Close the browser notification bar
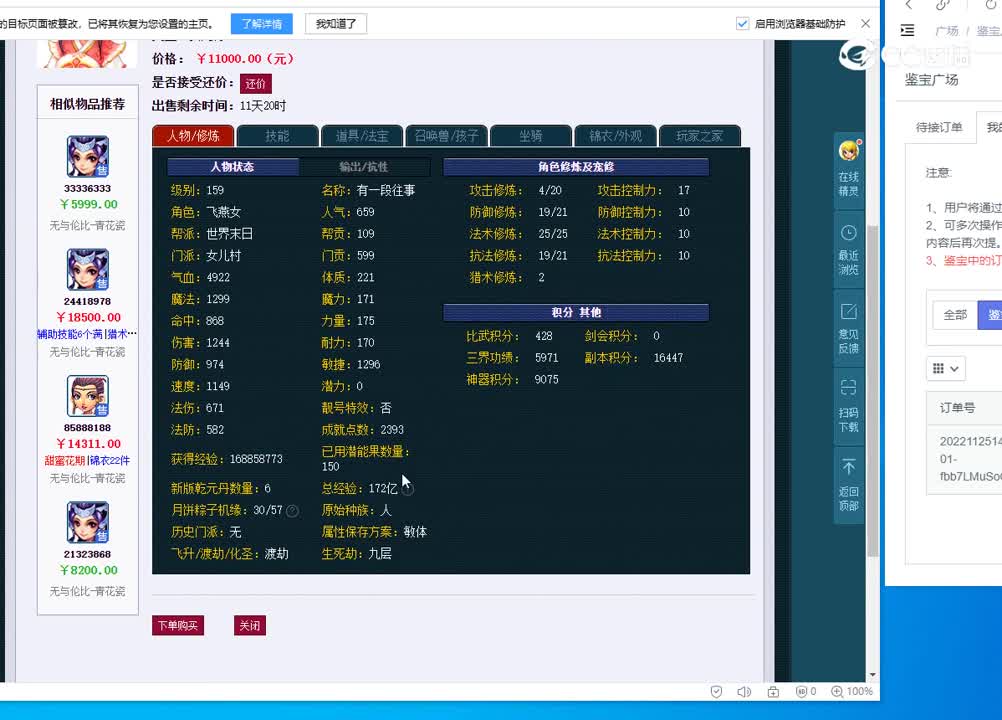This screenshot has width=1002, height=720. [x=865, y=24]
